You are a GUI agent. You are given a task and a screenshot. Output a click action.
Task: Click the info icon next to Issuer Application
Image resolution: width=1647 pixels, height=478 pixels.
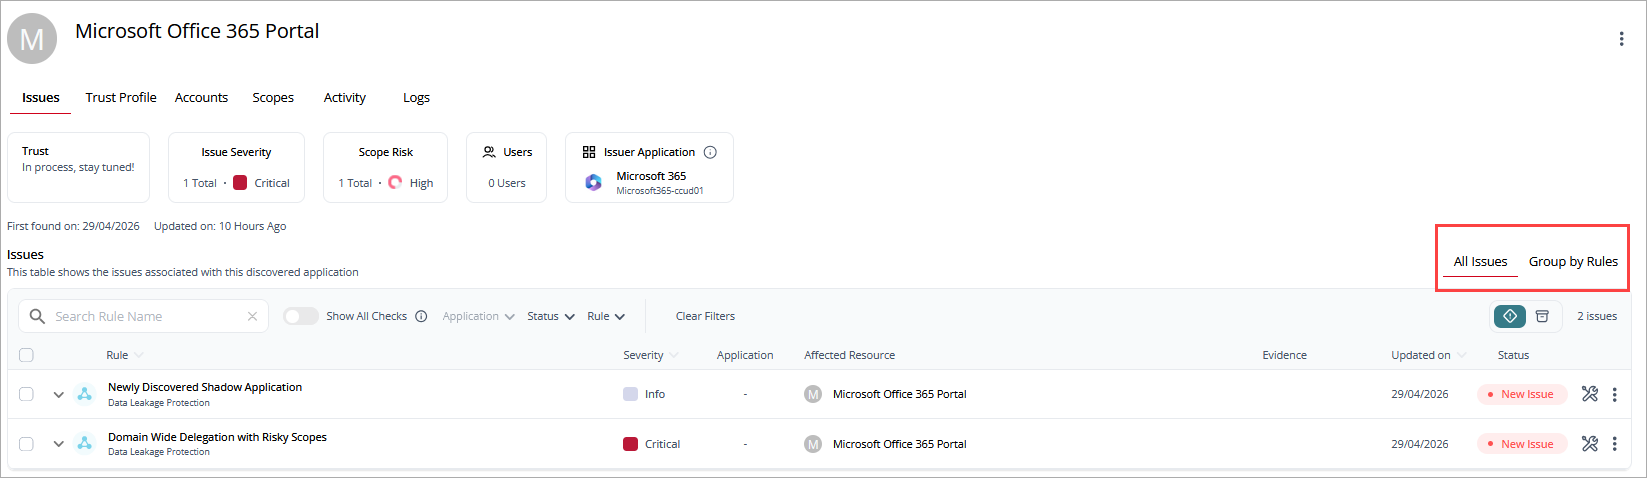point(710,152)
